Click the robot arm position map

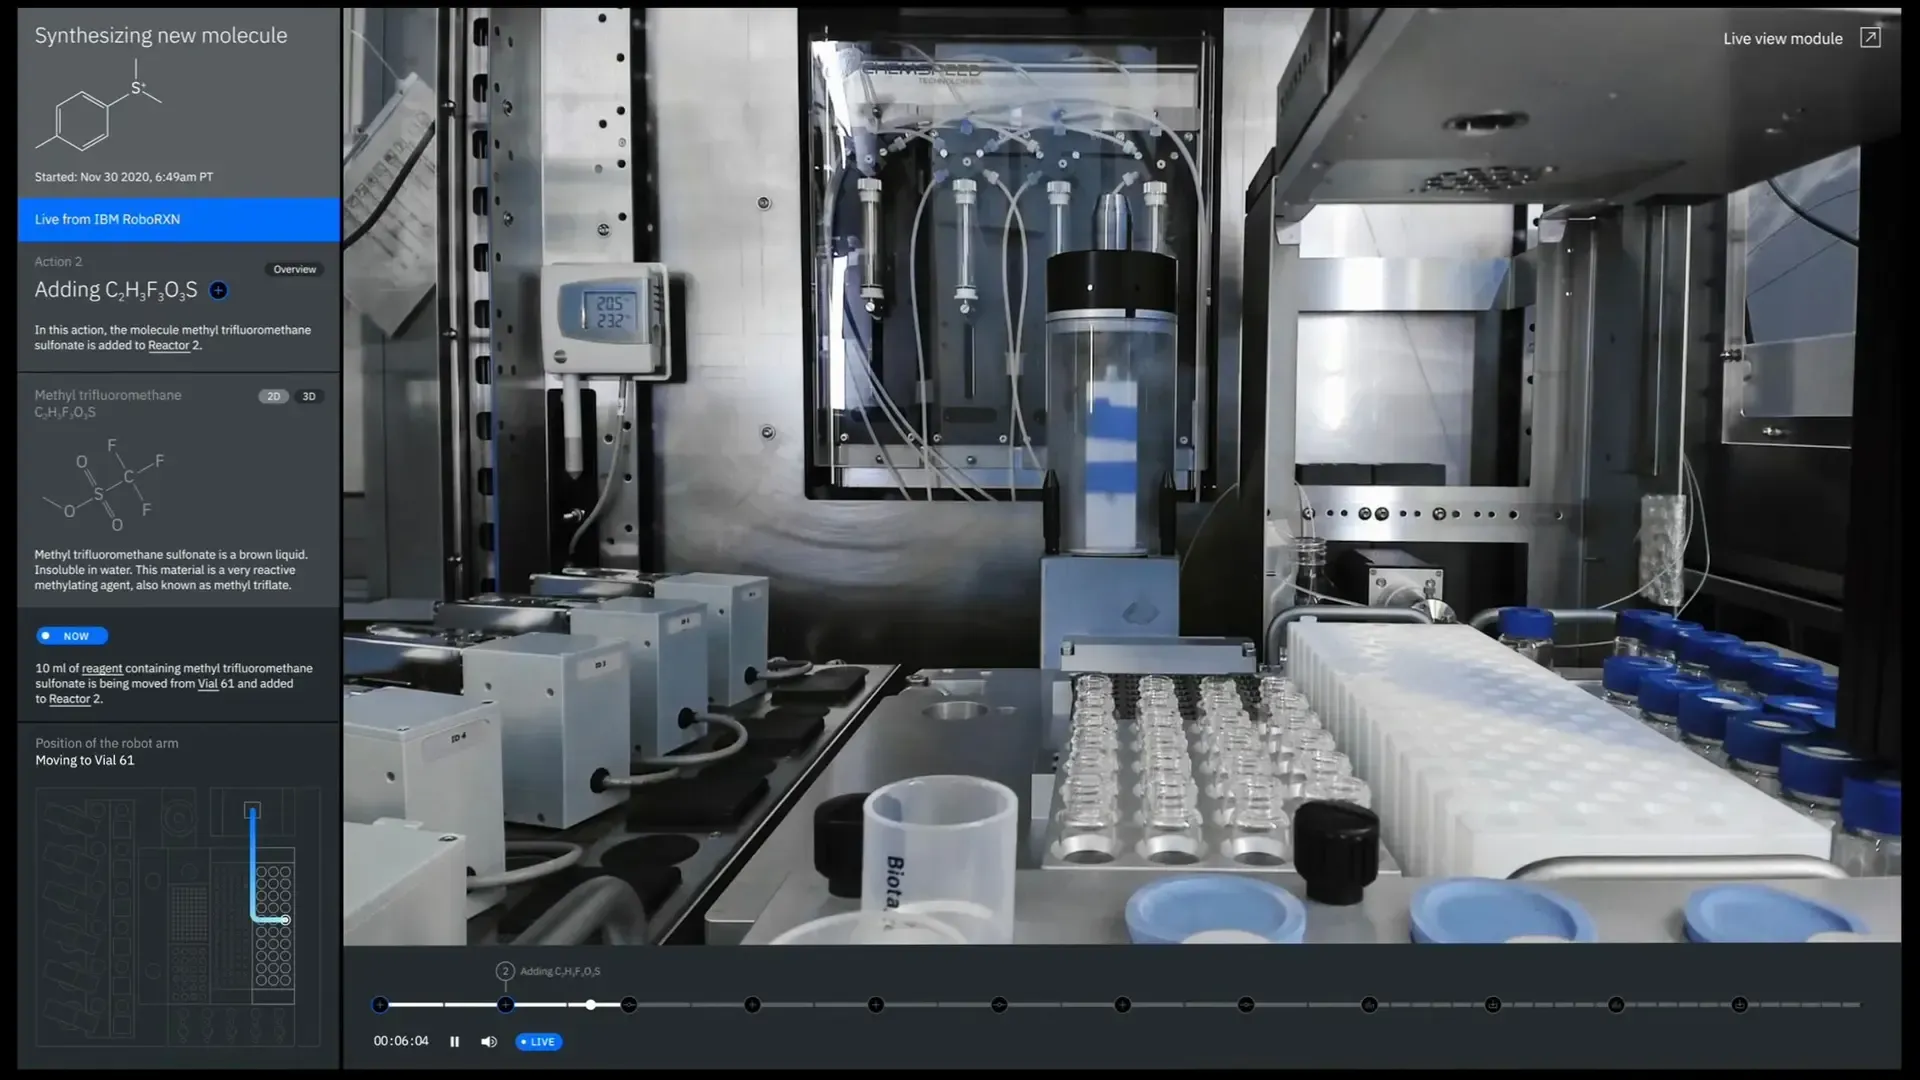point(178,915)
